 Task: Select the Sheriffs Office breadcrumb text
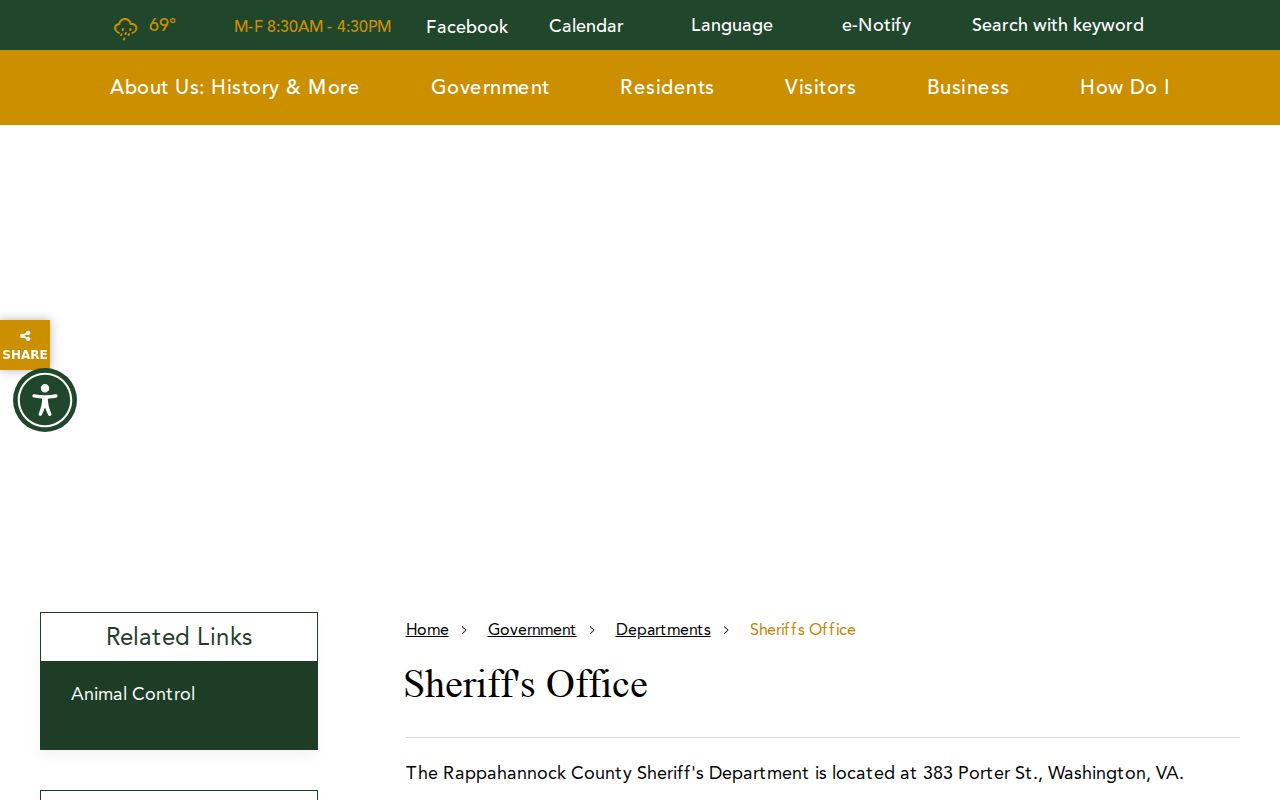pos(803,629)
